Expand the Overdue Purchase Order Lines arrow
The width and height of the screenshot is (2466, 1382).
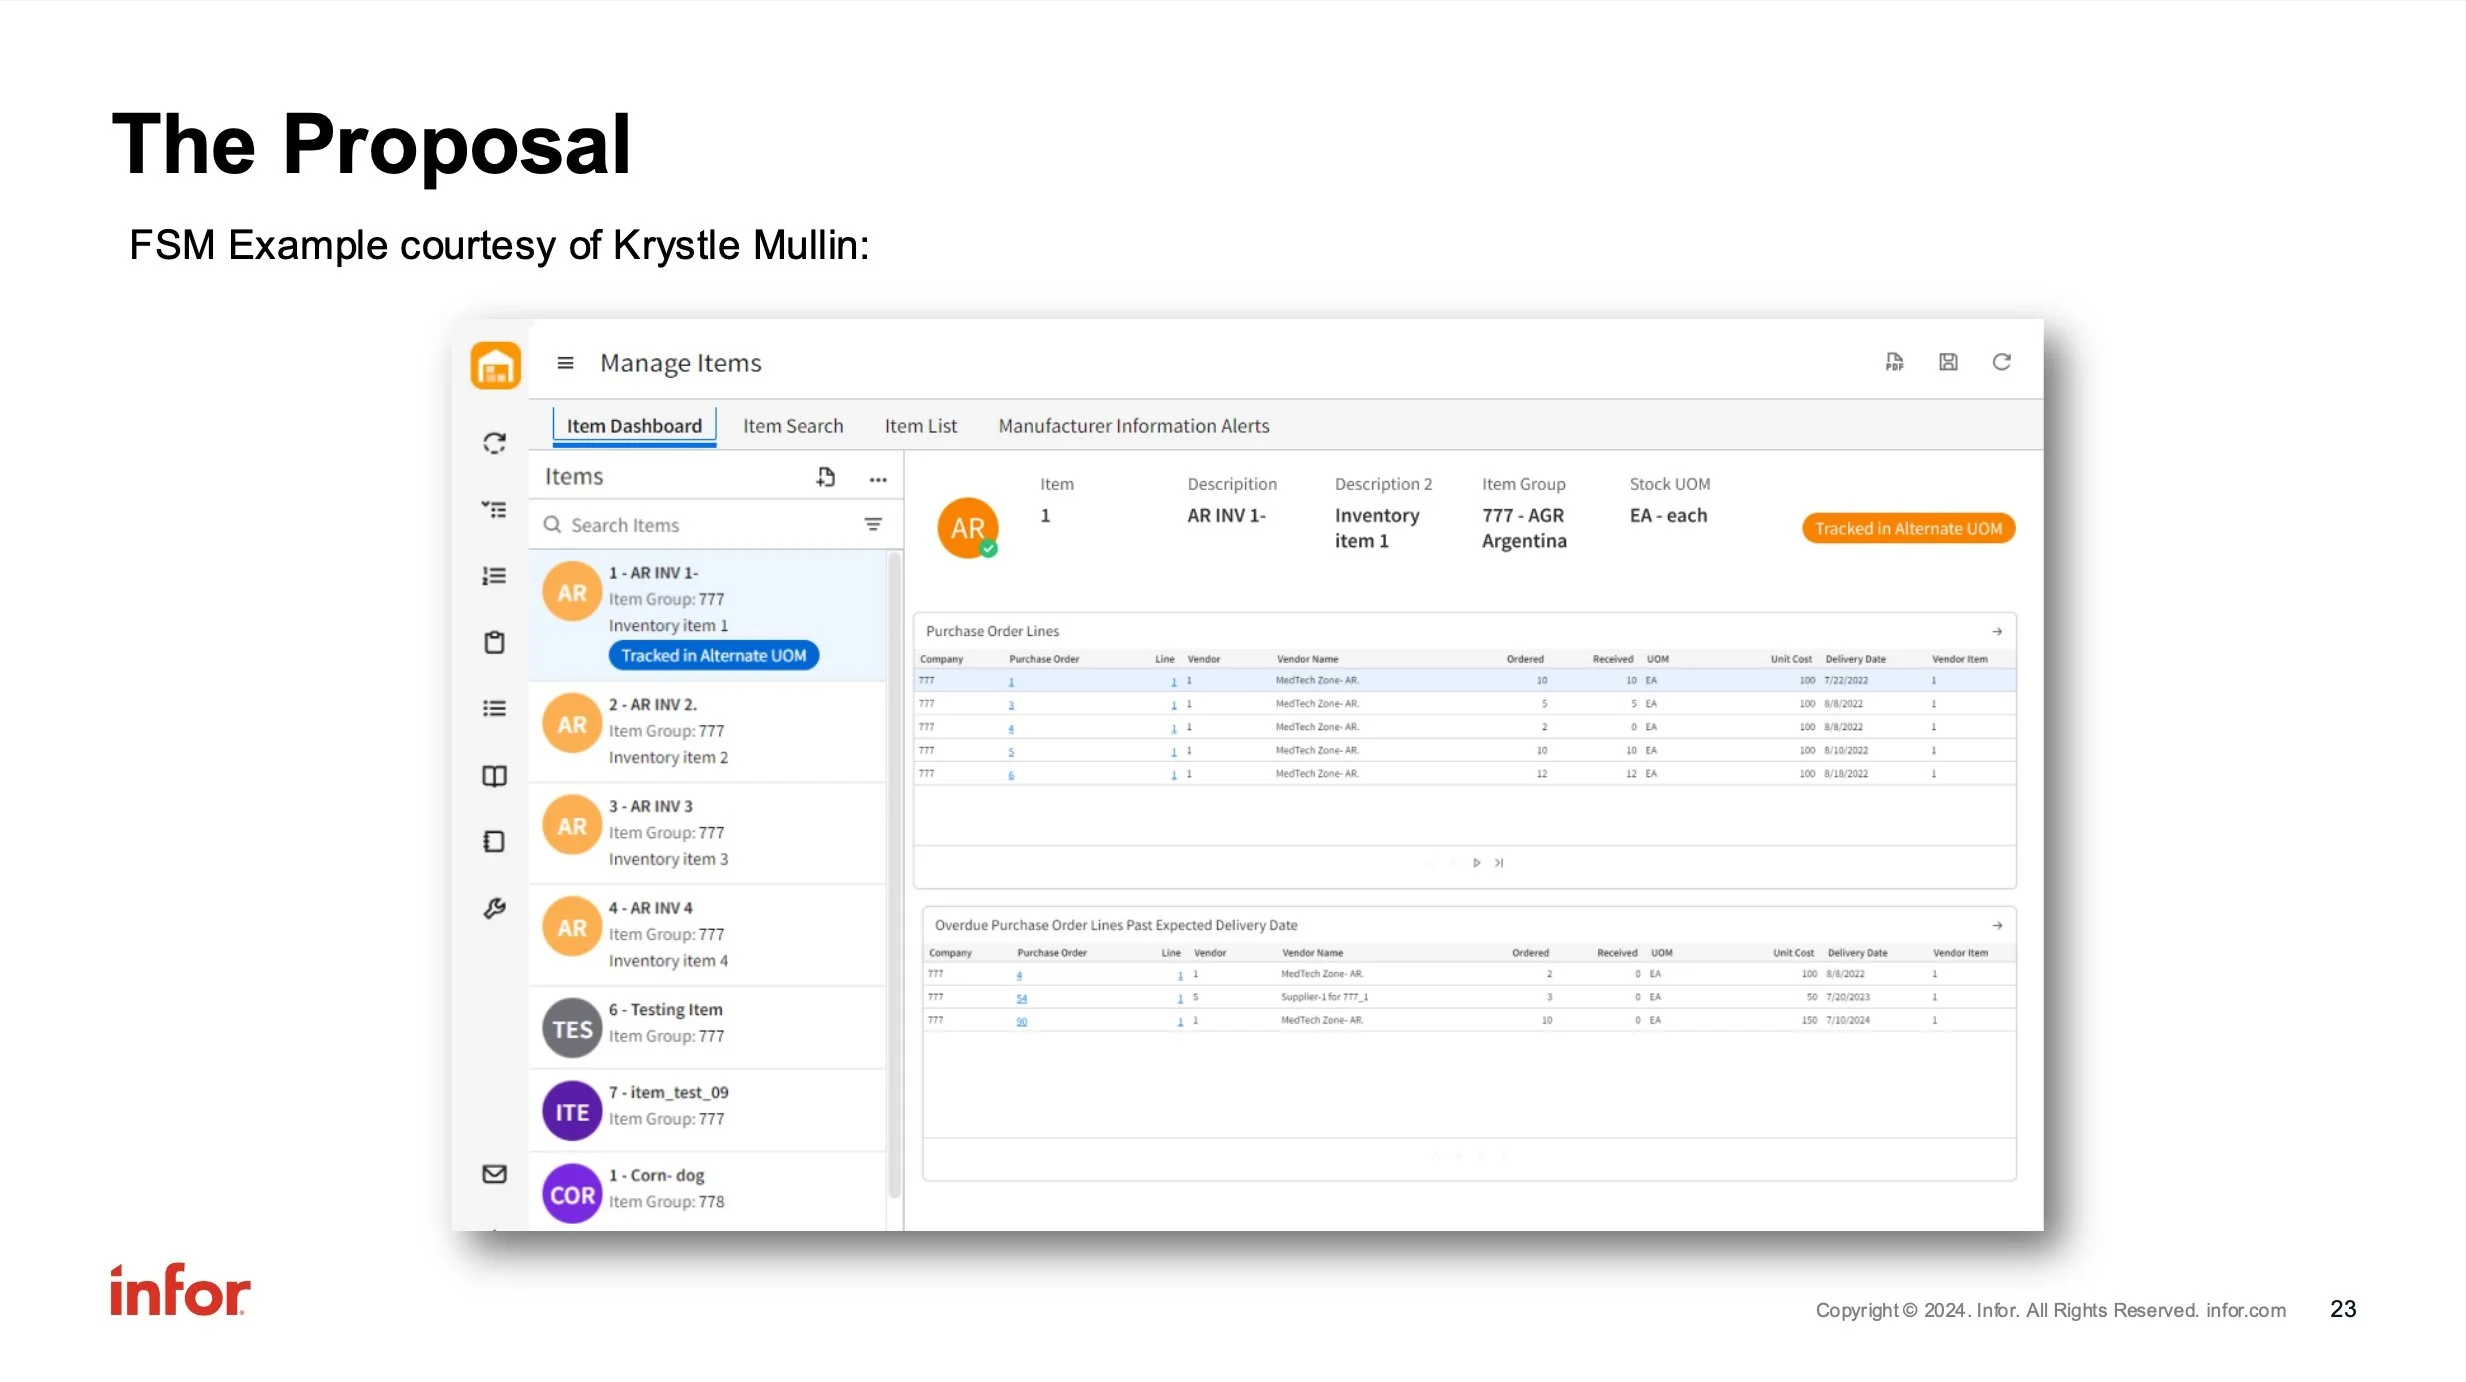coord(1996,925)
